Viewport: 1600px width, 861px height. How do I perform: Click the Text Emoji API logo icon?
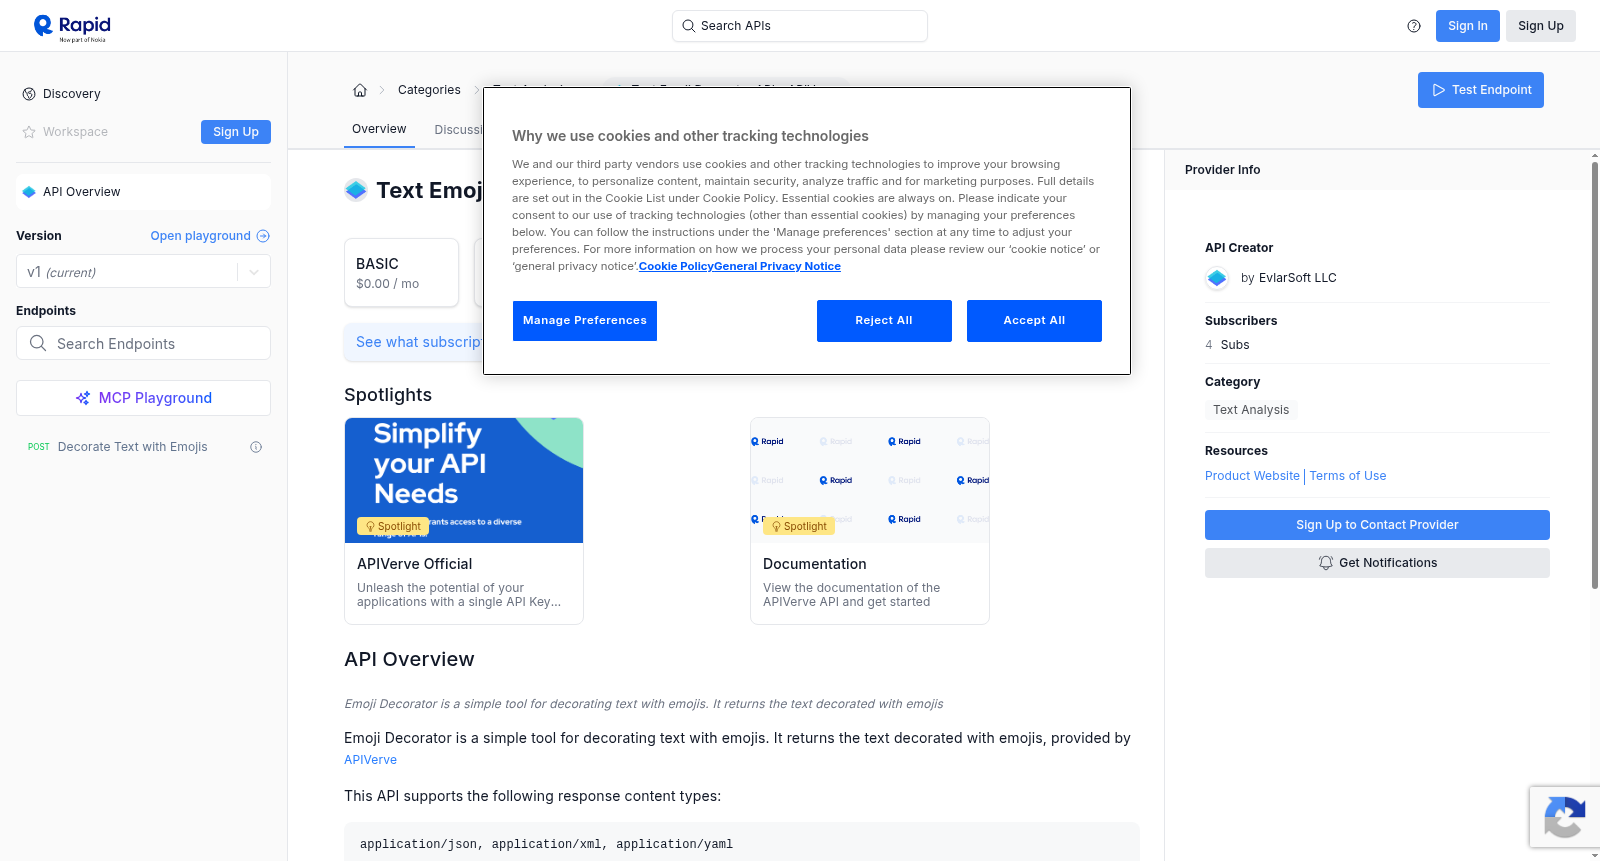(356, 190)
